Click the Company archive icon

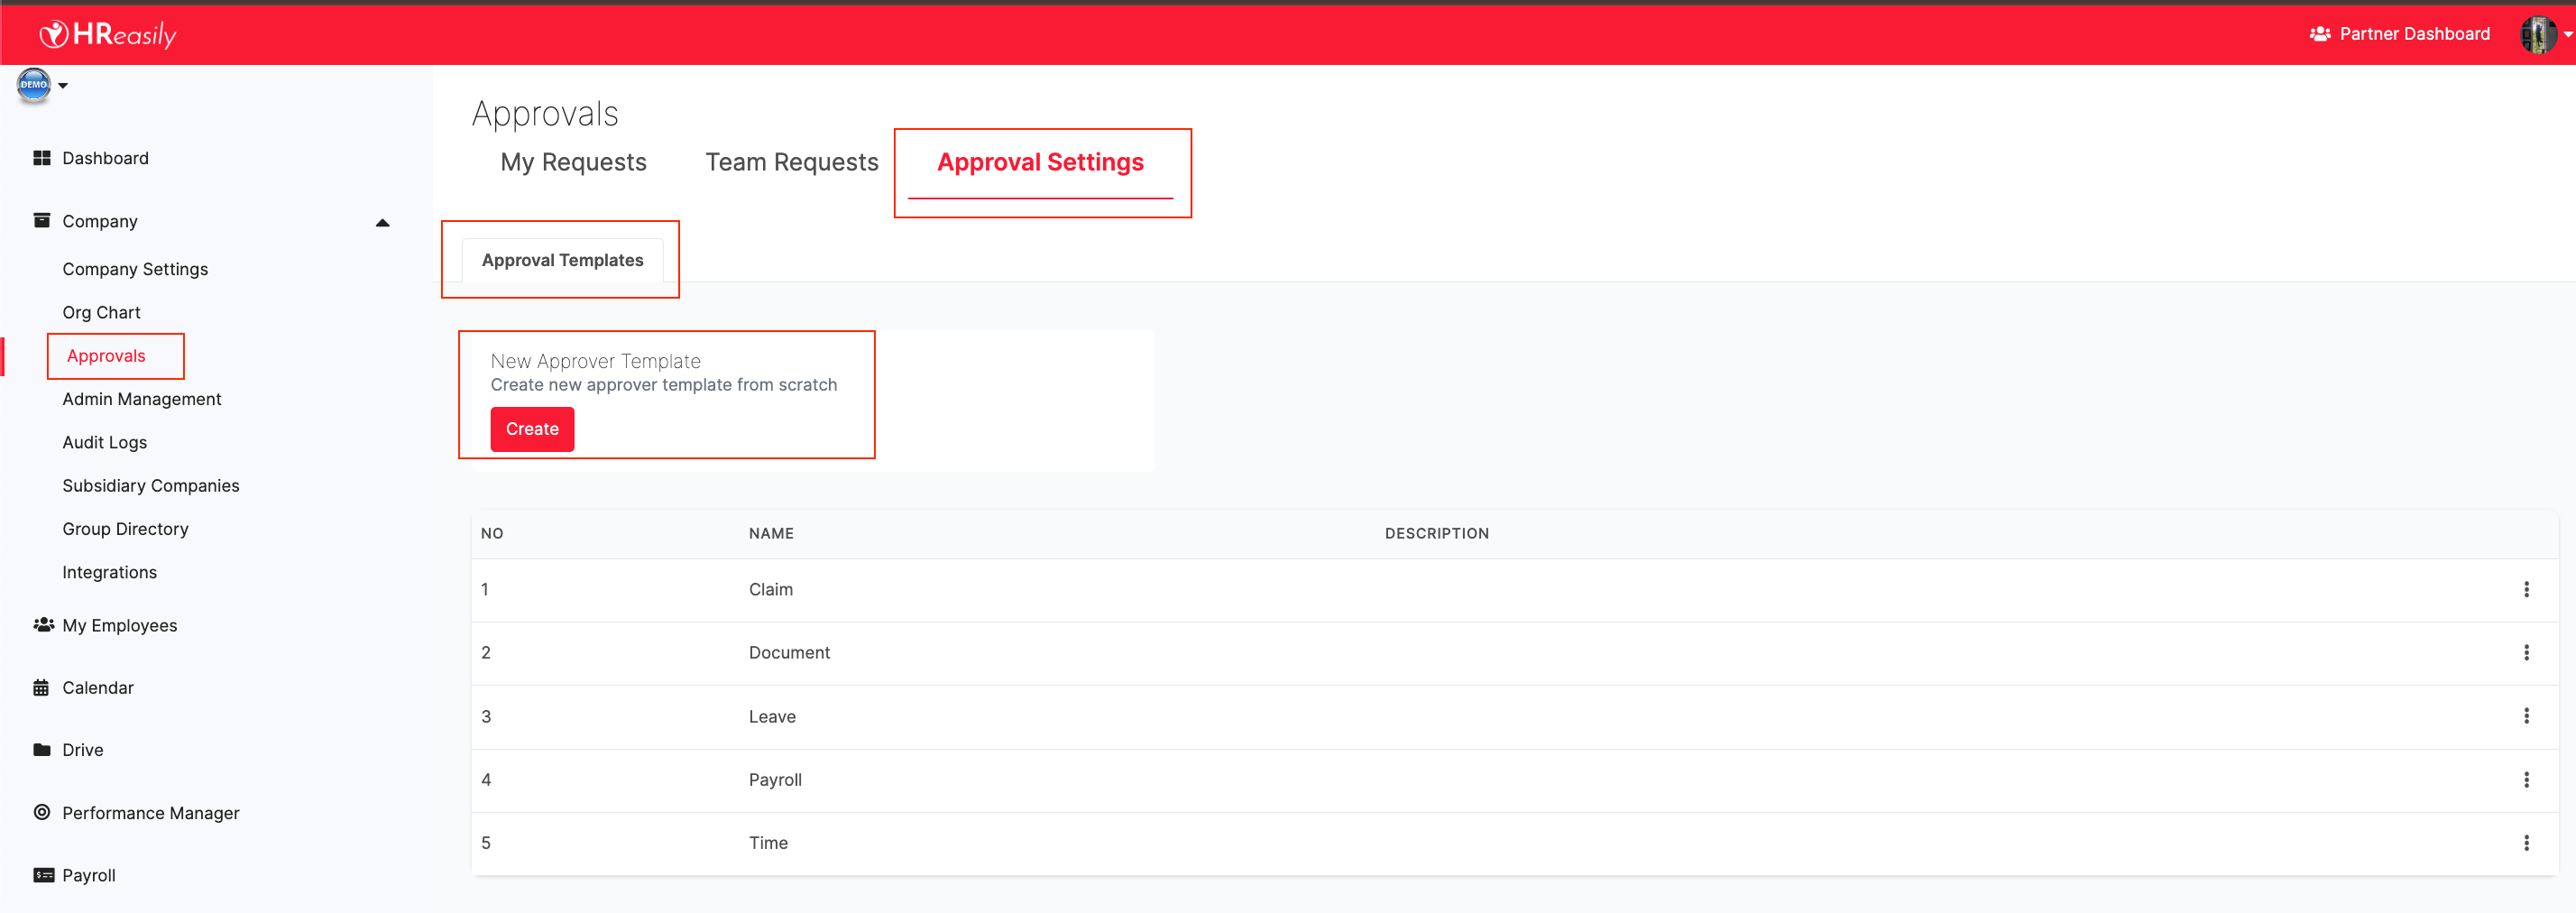(x=42, y=220)
